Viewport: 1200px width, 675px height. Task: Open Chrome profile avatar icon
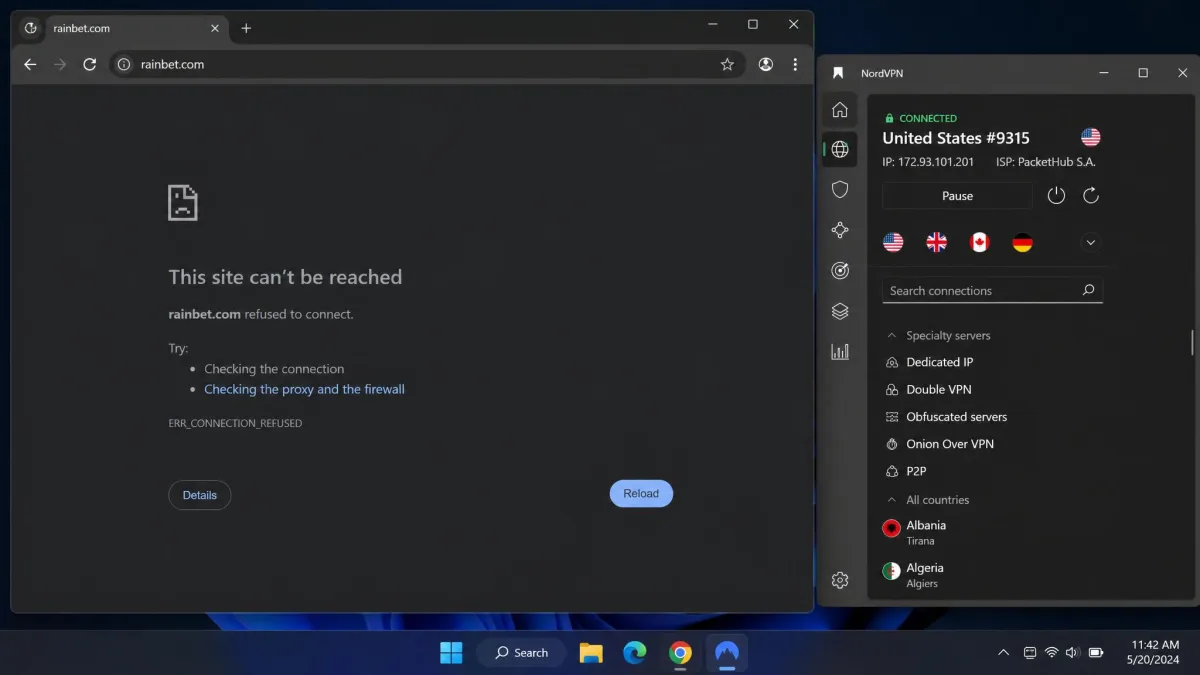pyautogui.click(x=766, y=64)
